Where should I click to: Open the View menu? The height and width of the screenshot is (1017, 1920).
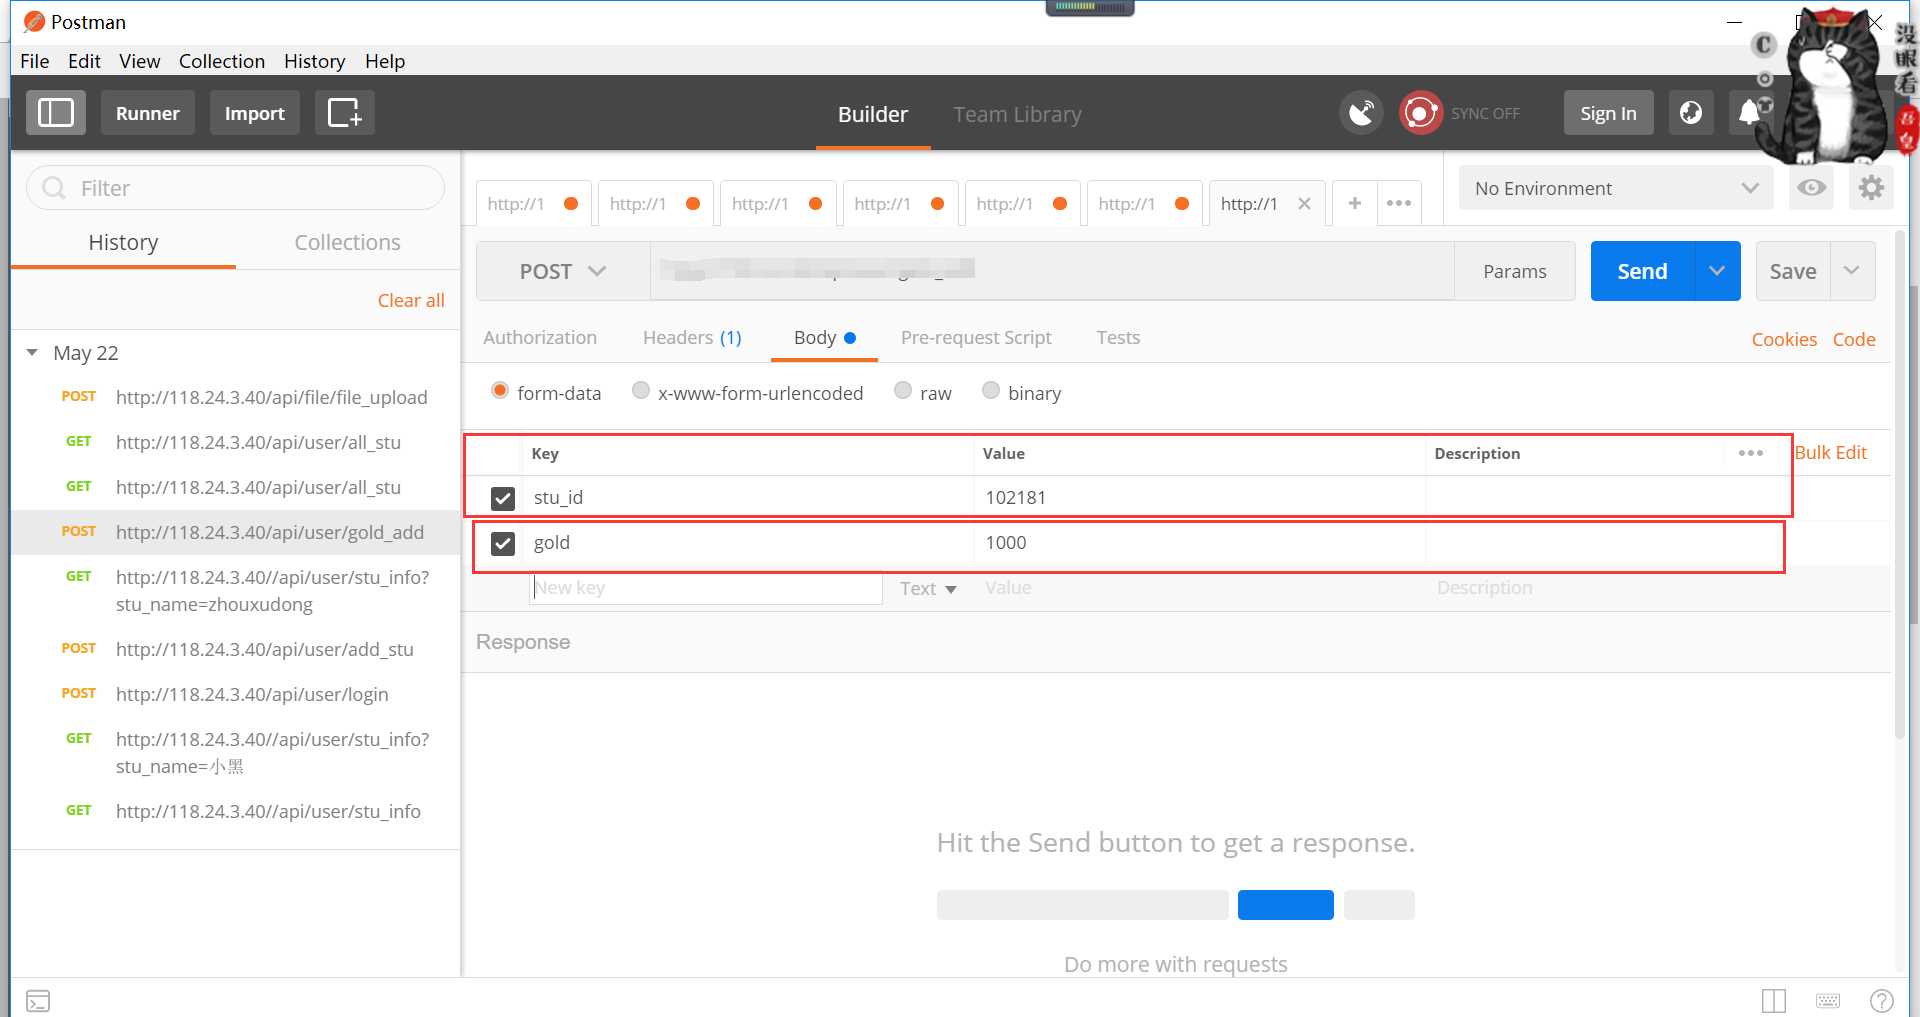139,61
